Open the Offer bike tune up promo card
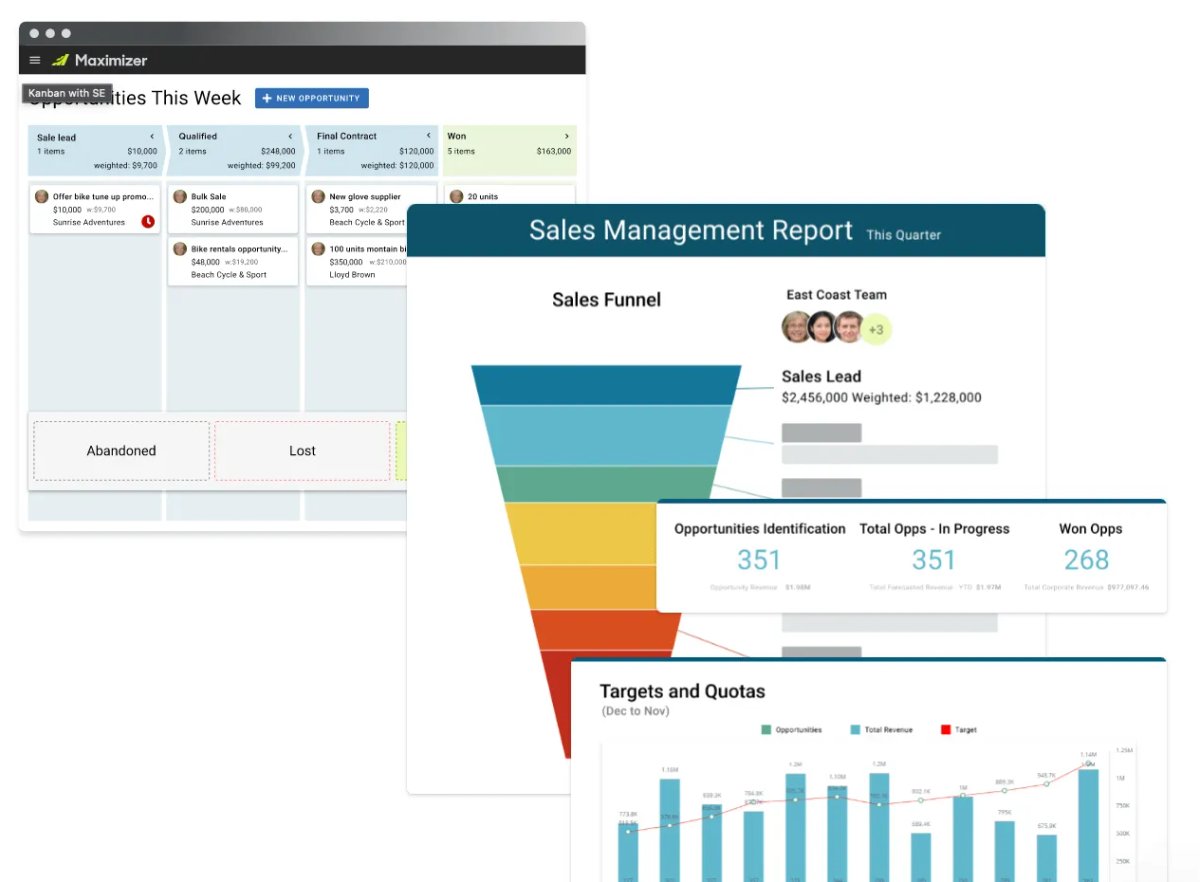Screen dimensions: 1200x882 (94, 209)
